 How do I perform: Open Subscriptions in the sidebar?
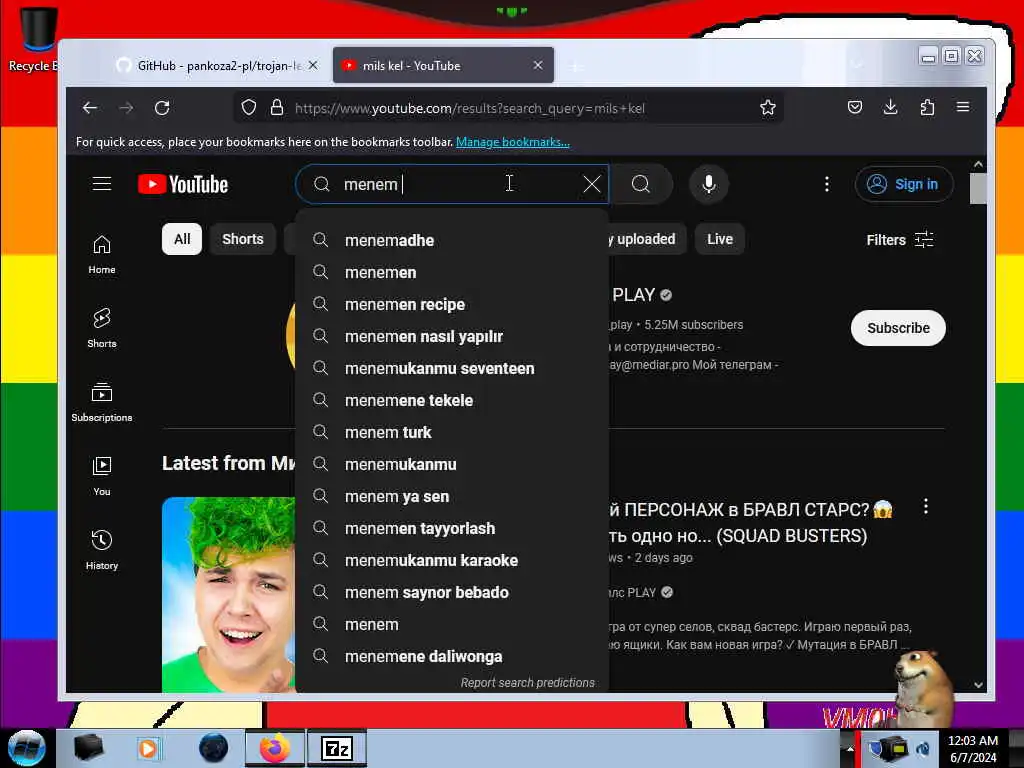(x=102, y=402)
